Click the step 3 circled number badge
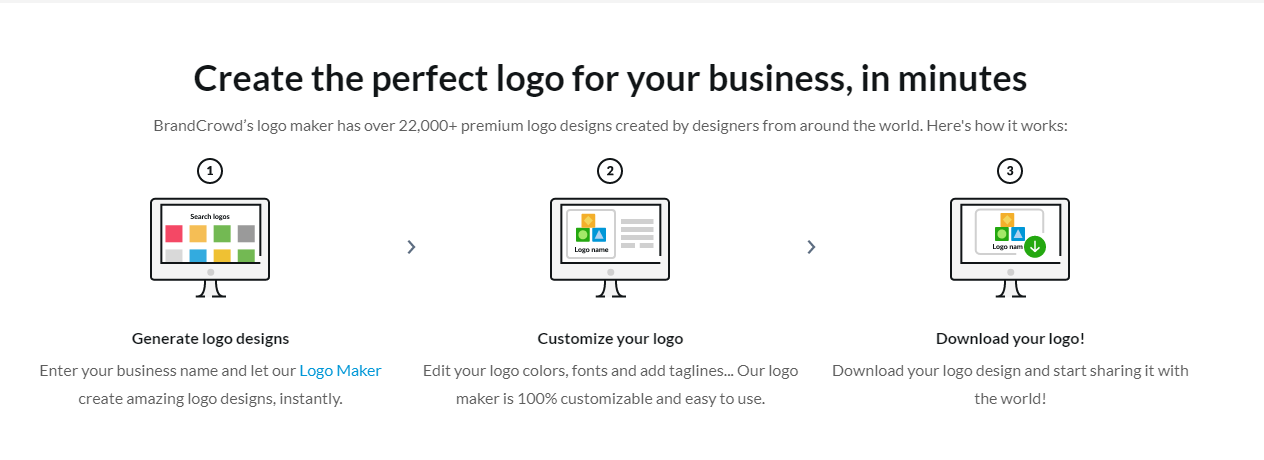The width and height of the screenshot is (1264, 460). click(x=1010, y=171)
